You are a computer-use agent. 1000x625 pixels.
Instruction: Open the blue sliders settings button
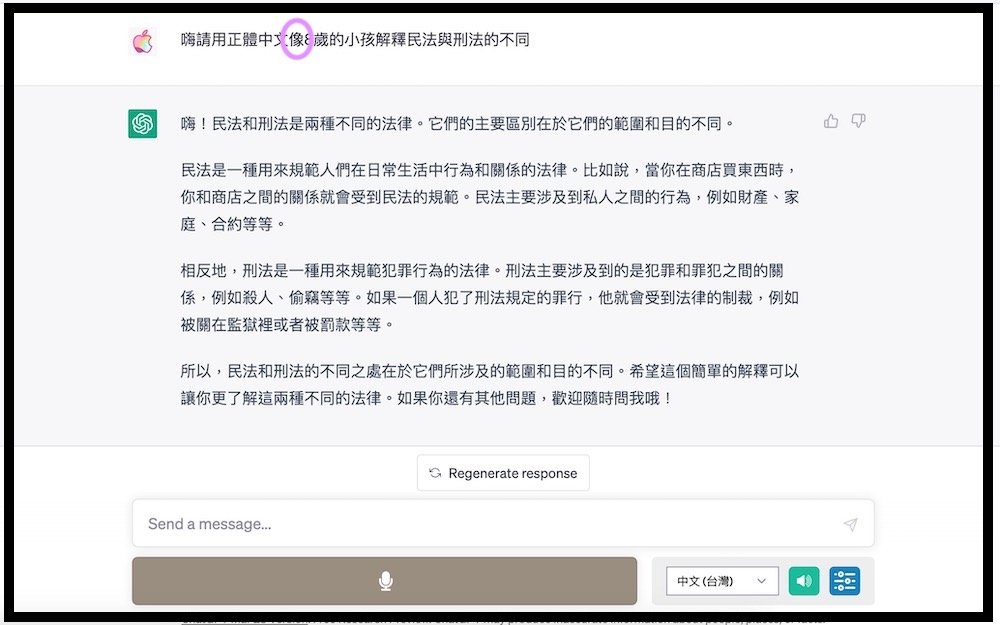point(844,581)
